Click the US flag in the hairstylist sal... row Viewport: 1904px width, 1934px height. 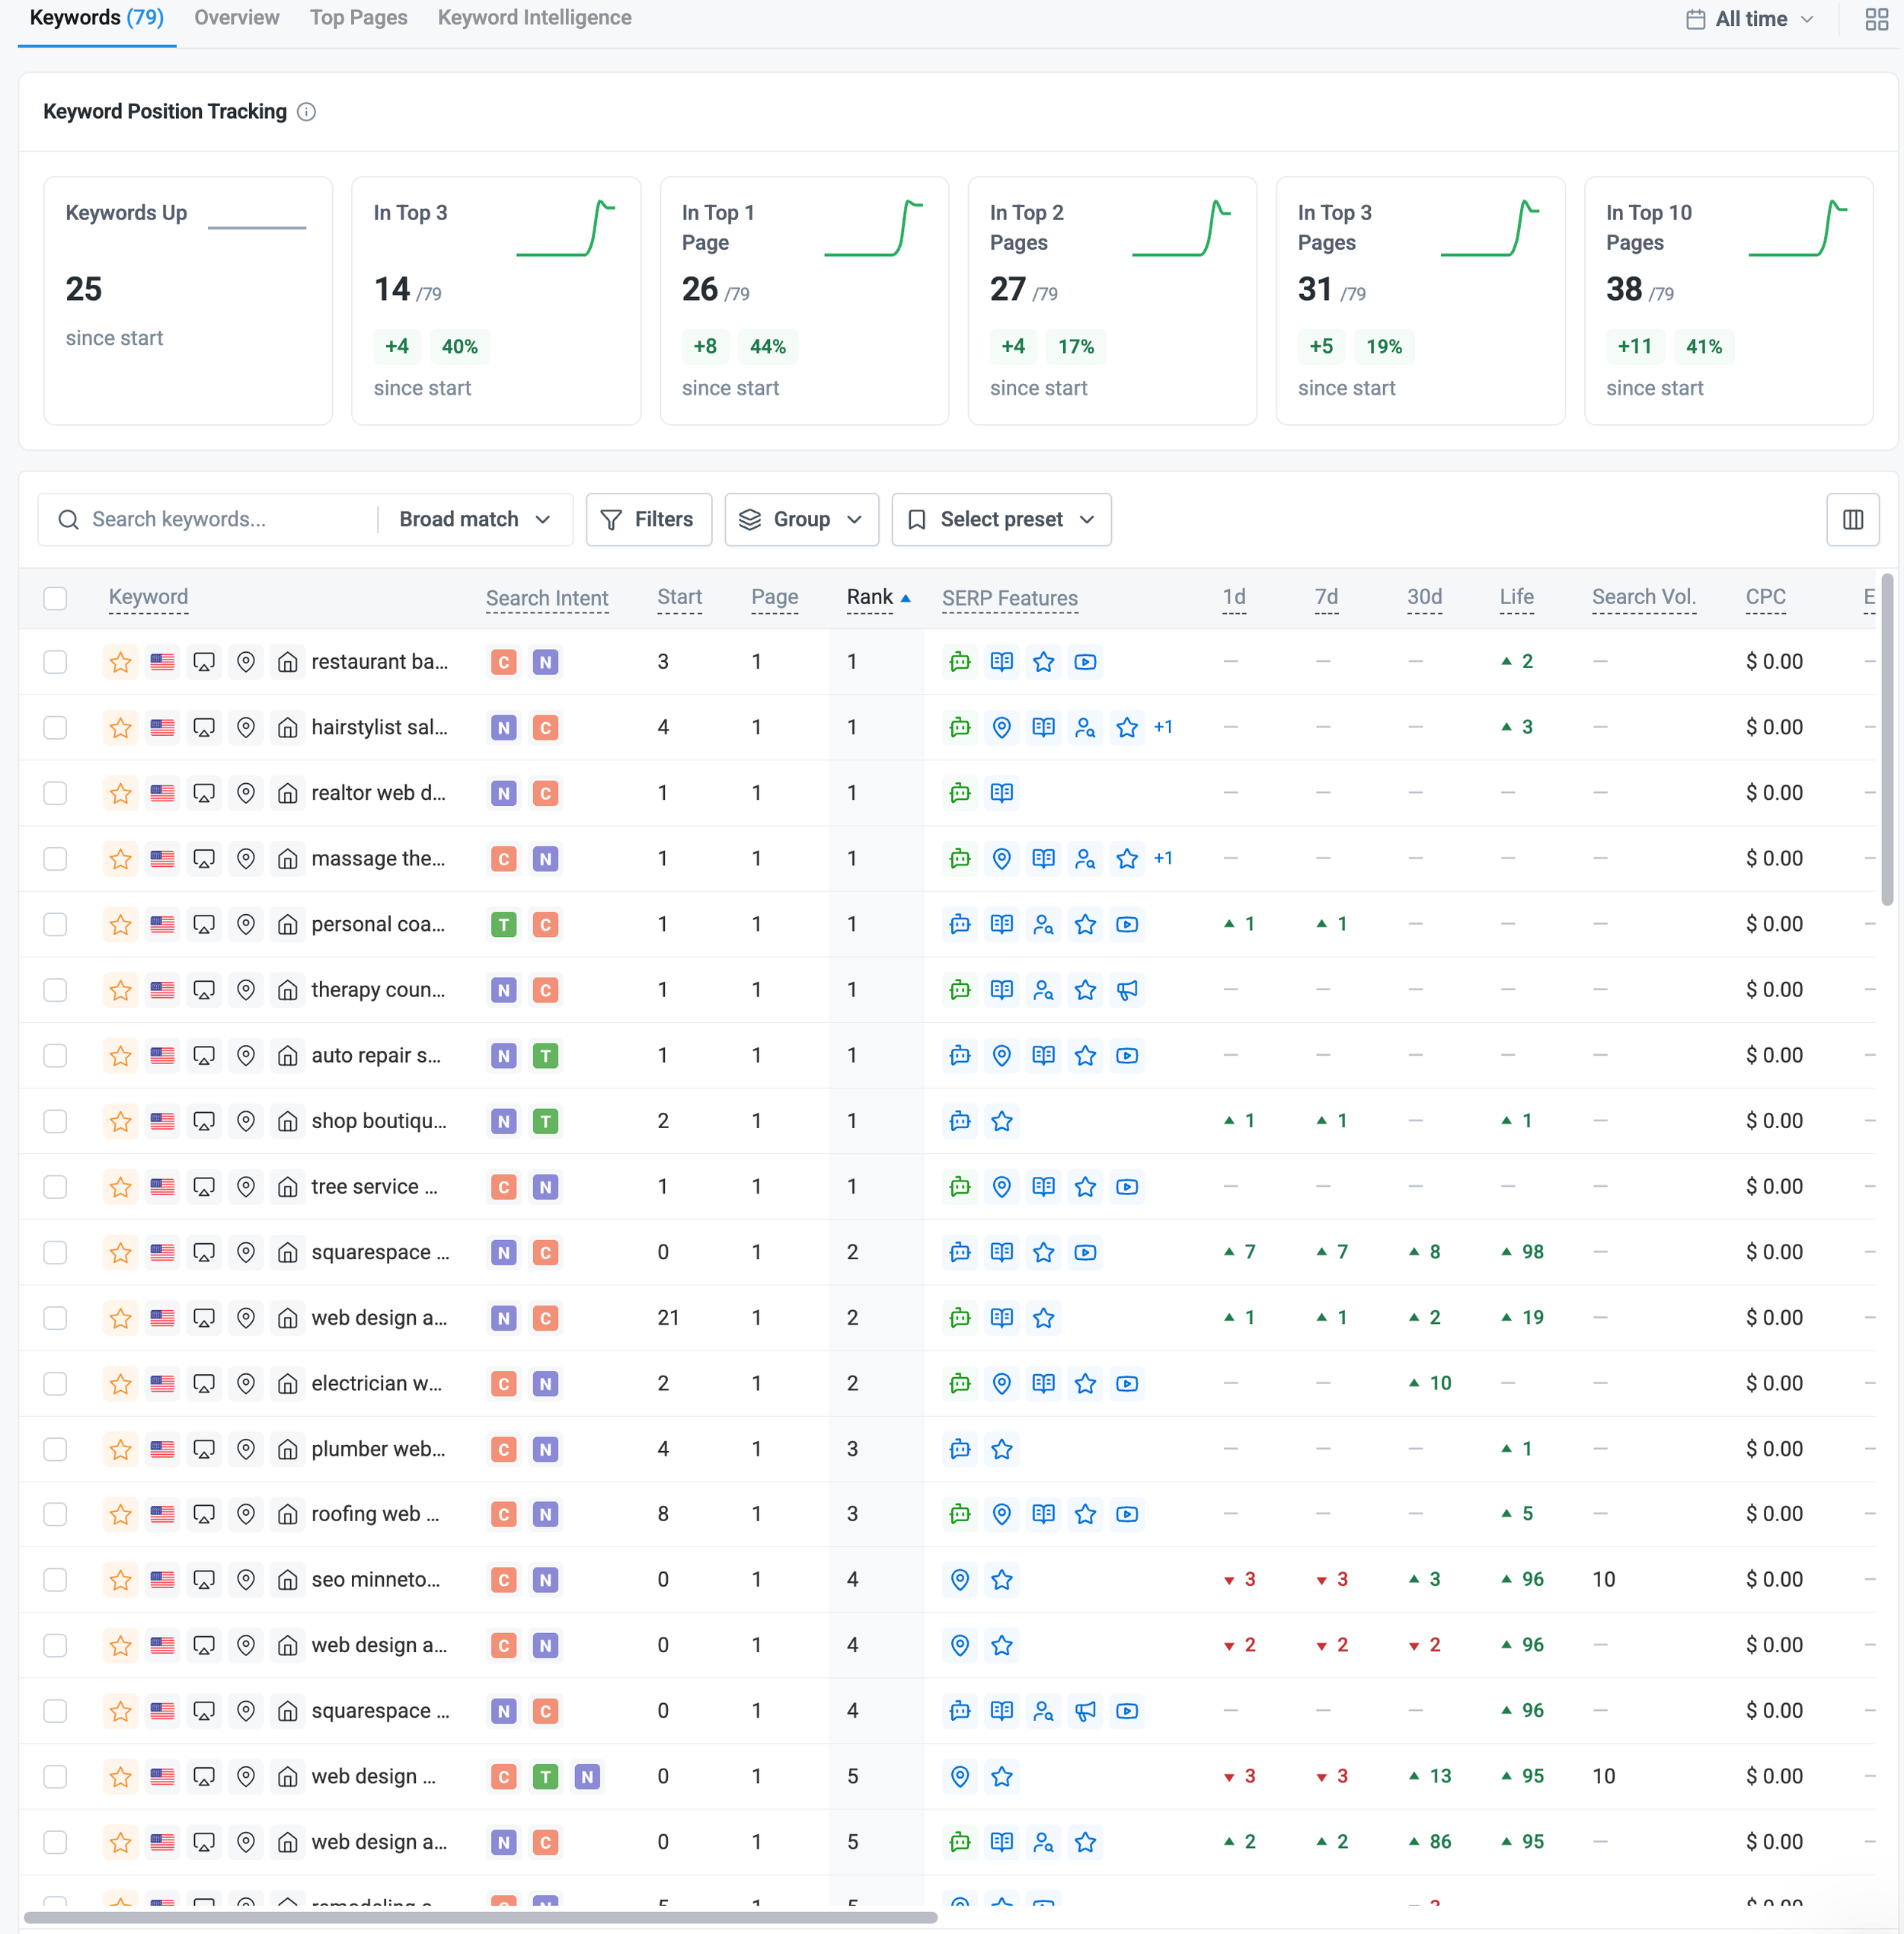pyautogui.click(x=162, y=727)
